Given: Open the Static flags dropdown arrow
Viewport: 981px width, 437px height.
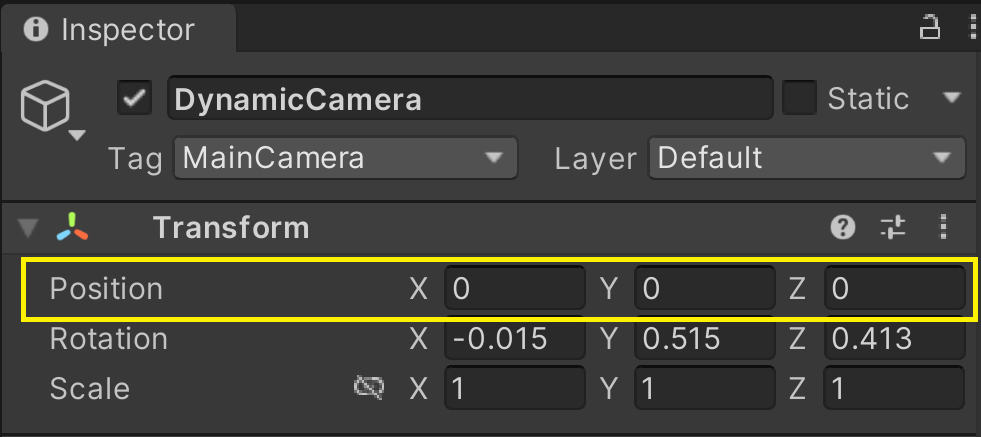Looking at the screenshot, I should point(951,99).
